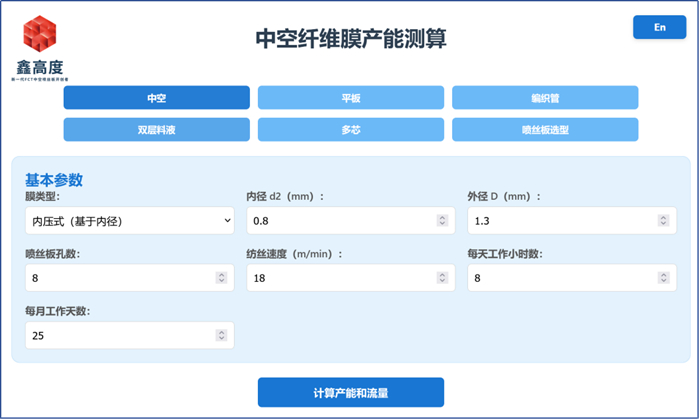
Task: Click the 纺丝速度 stepper arrows
Action: (442, 278)
